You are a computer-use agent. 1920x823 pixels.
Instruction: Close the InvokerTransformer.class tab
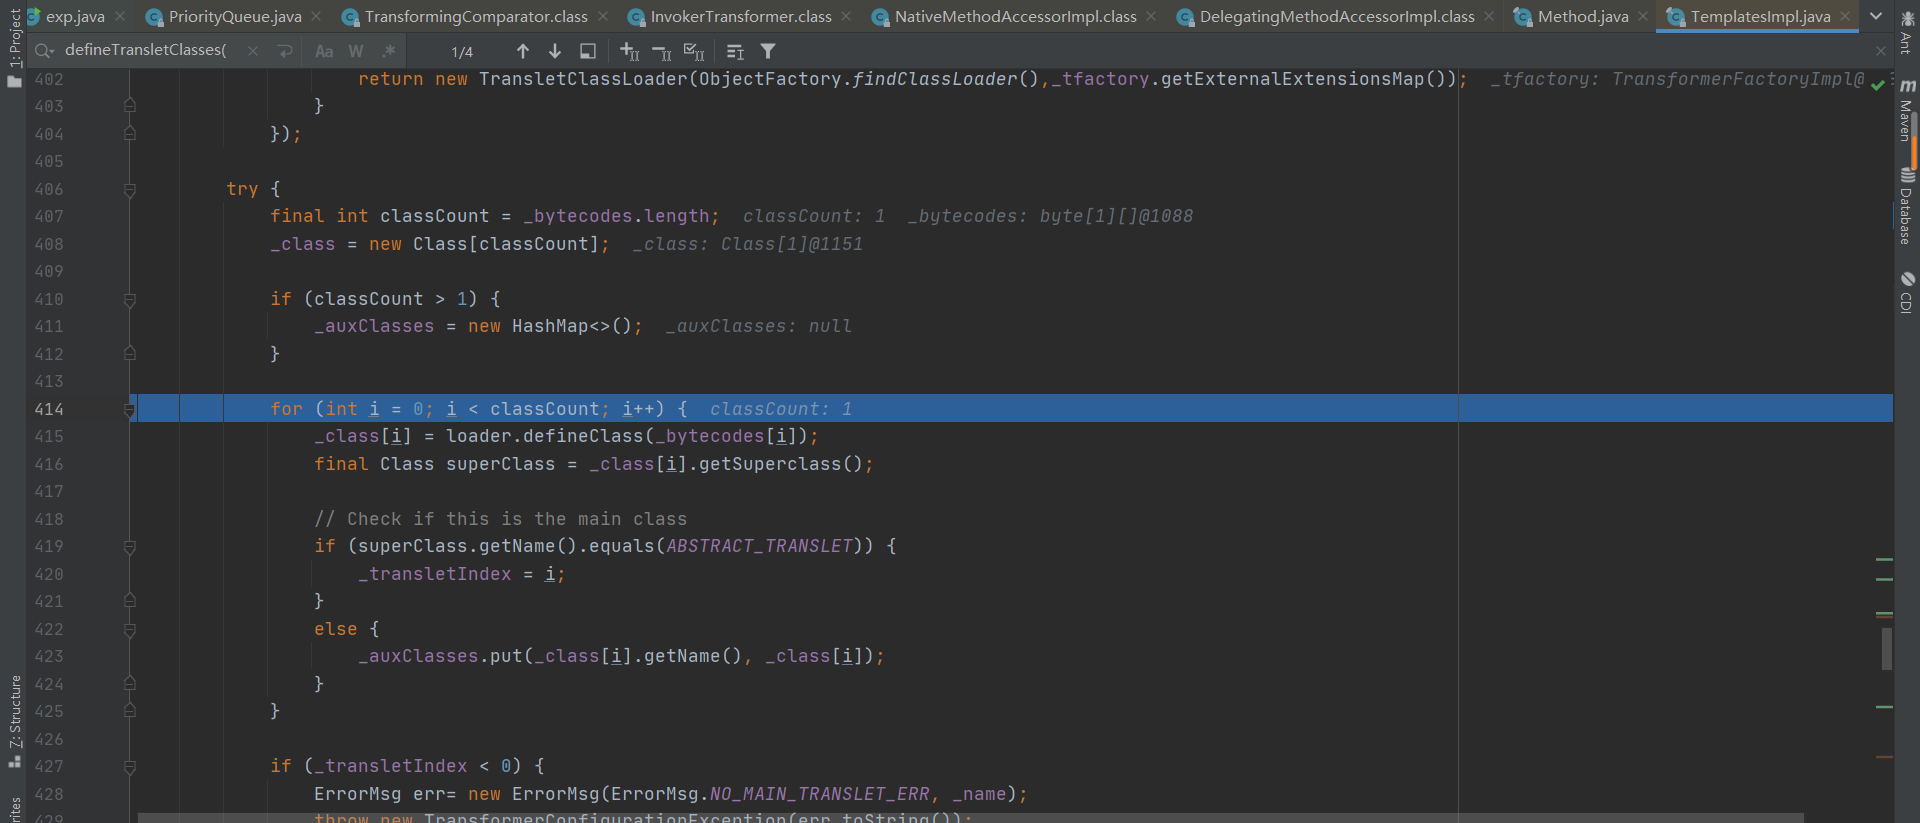[x=846, y=16]
